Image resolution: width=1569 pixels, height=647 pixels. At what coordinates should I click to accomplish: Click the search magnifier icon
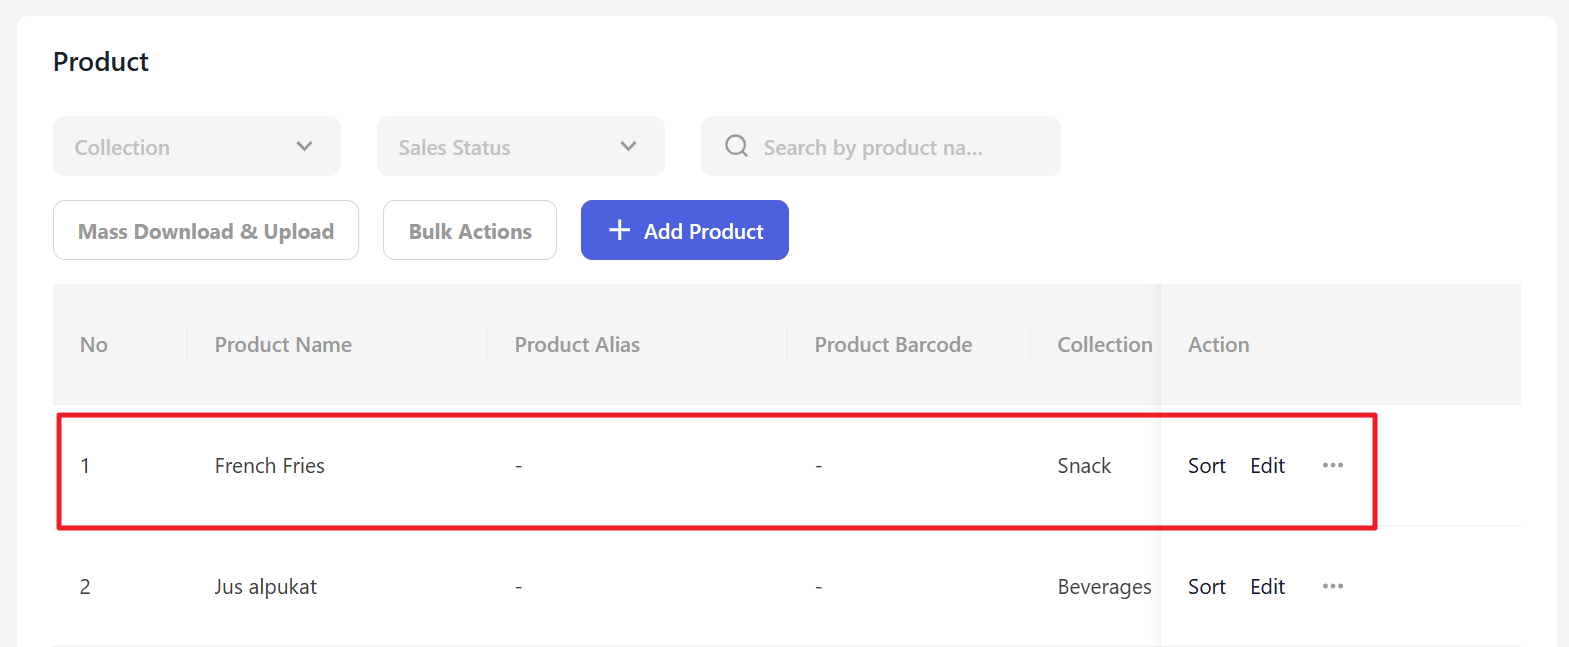pyautogui.click(x=737, y=146)
